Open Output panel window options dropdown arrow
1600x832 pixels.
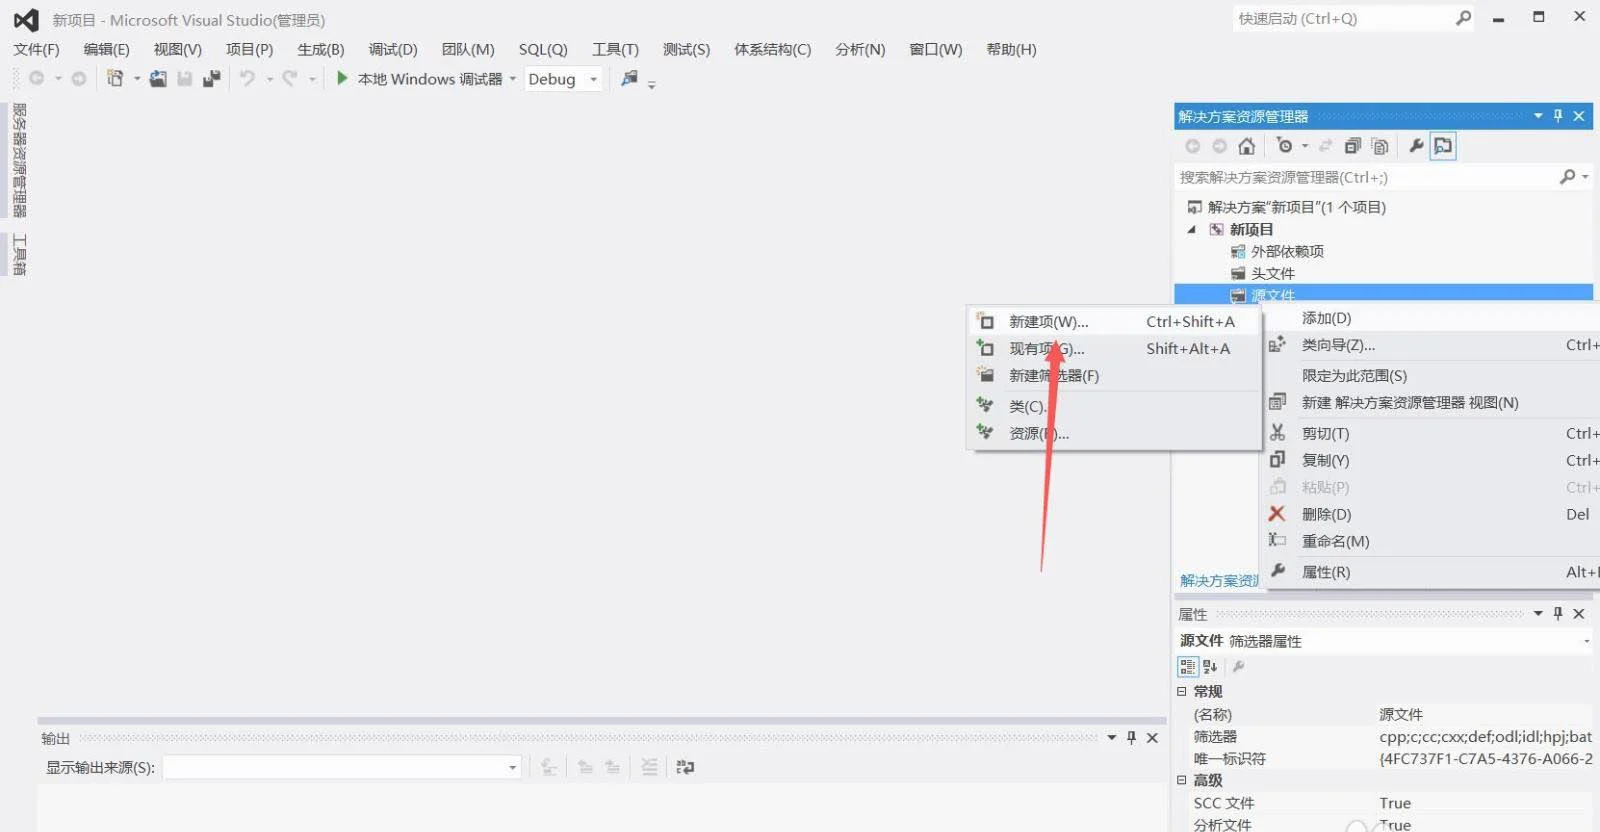pos(1111,737)
